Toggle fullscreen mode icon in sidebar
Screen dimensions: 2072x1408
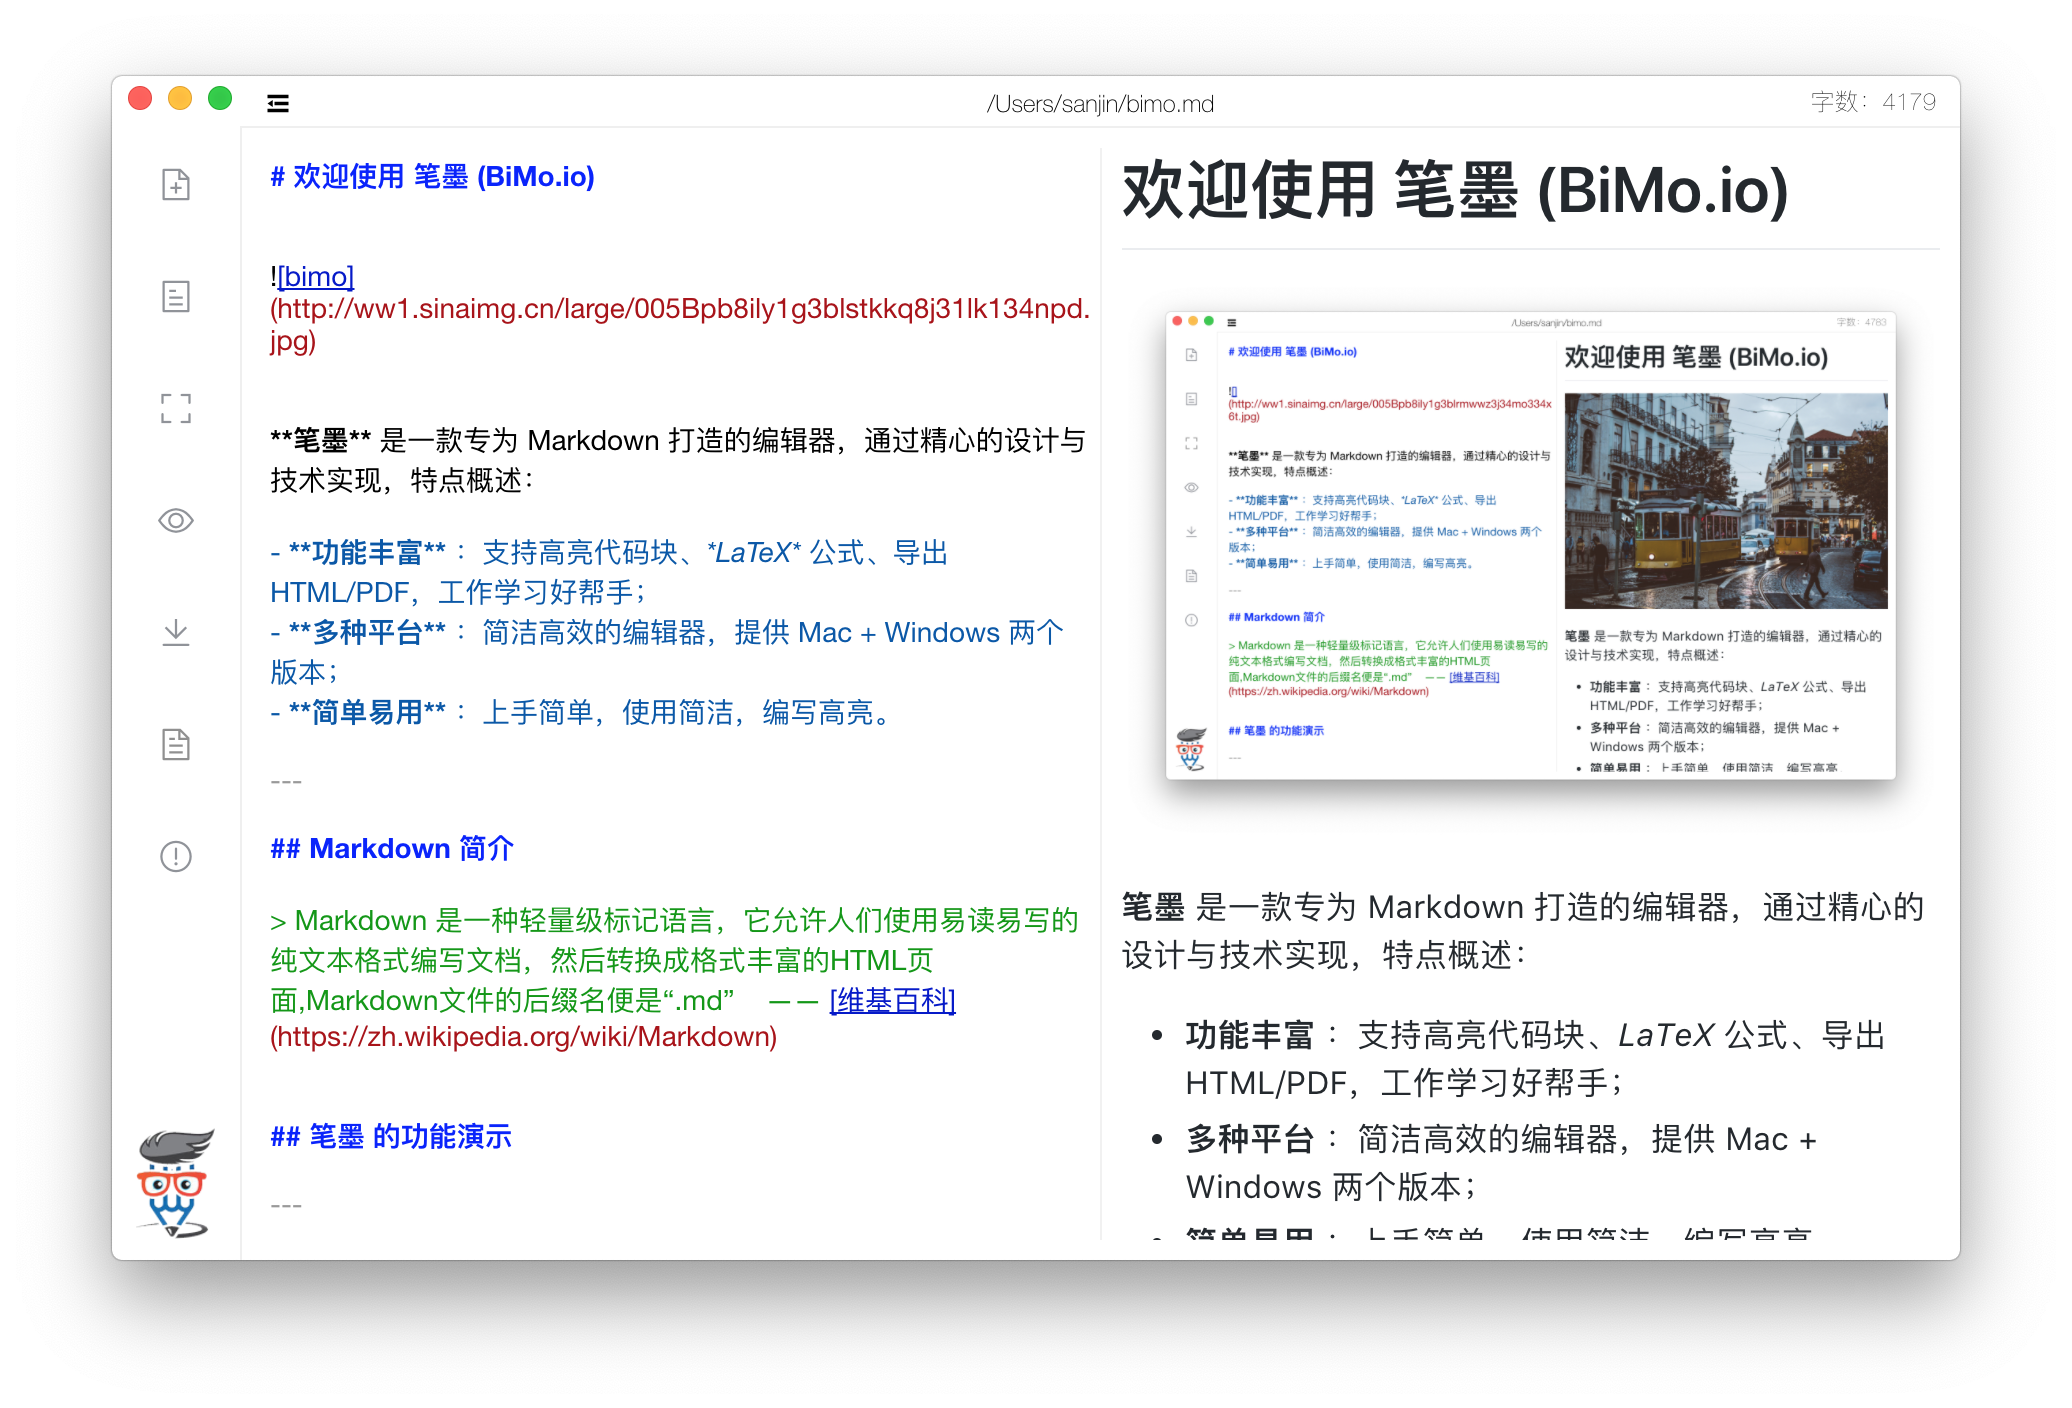pyautogui.click(x=176, y=408)
